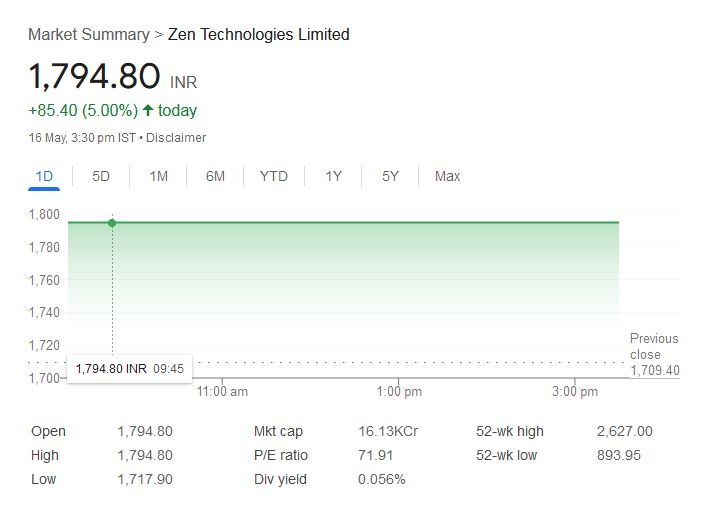
Task: Click the 1:00 pm axis tick
Action: [x=399, y=391]
